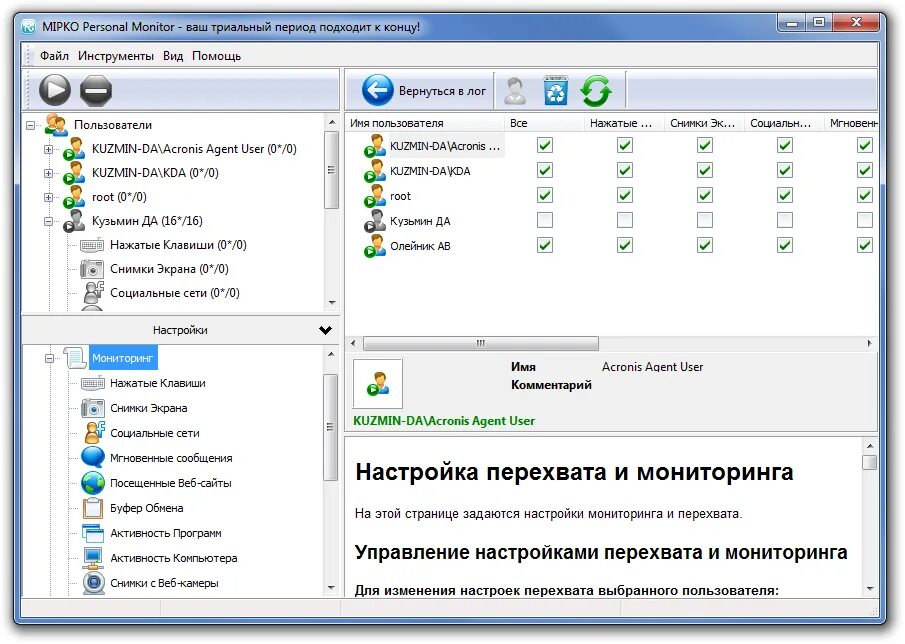Open the Помощь menu

216,56
